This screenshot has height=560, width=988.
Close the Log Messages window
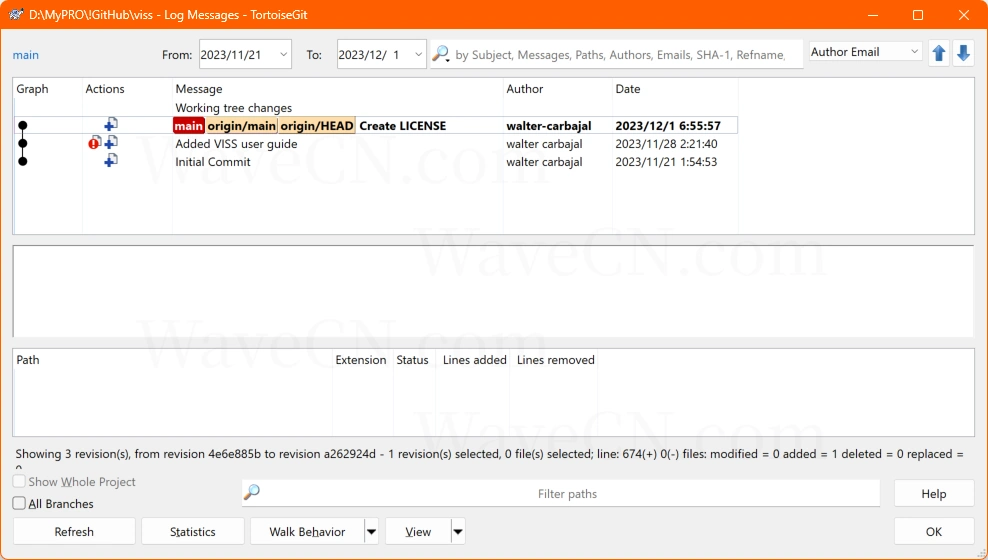point(964,14)
